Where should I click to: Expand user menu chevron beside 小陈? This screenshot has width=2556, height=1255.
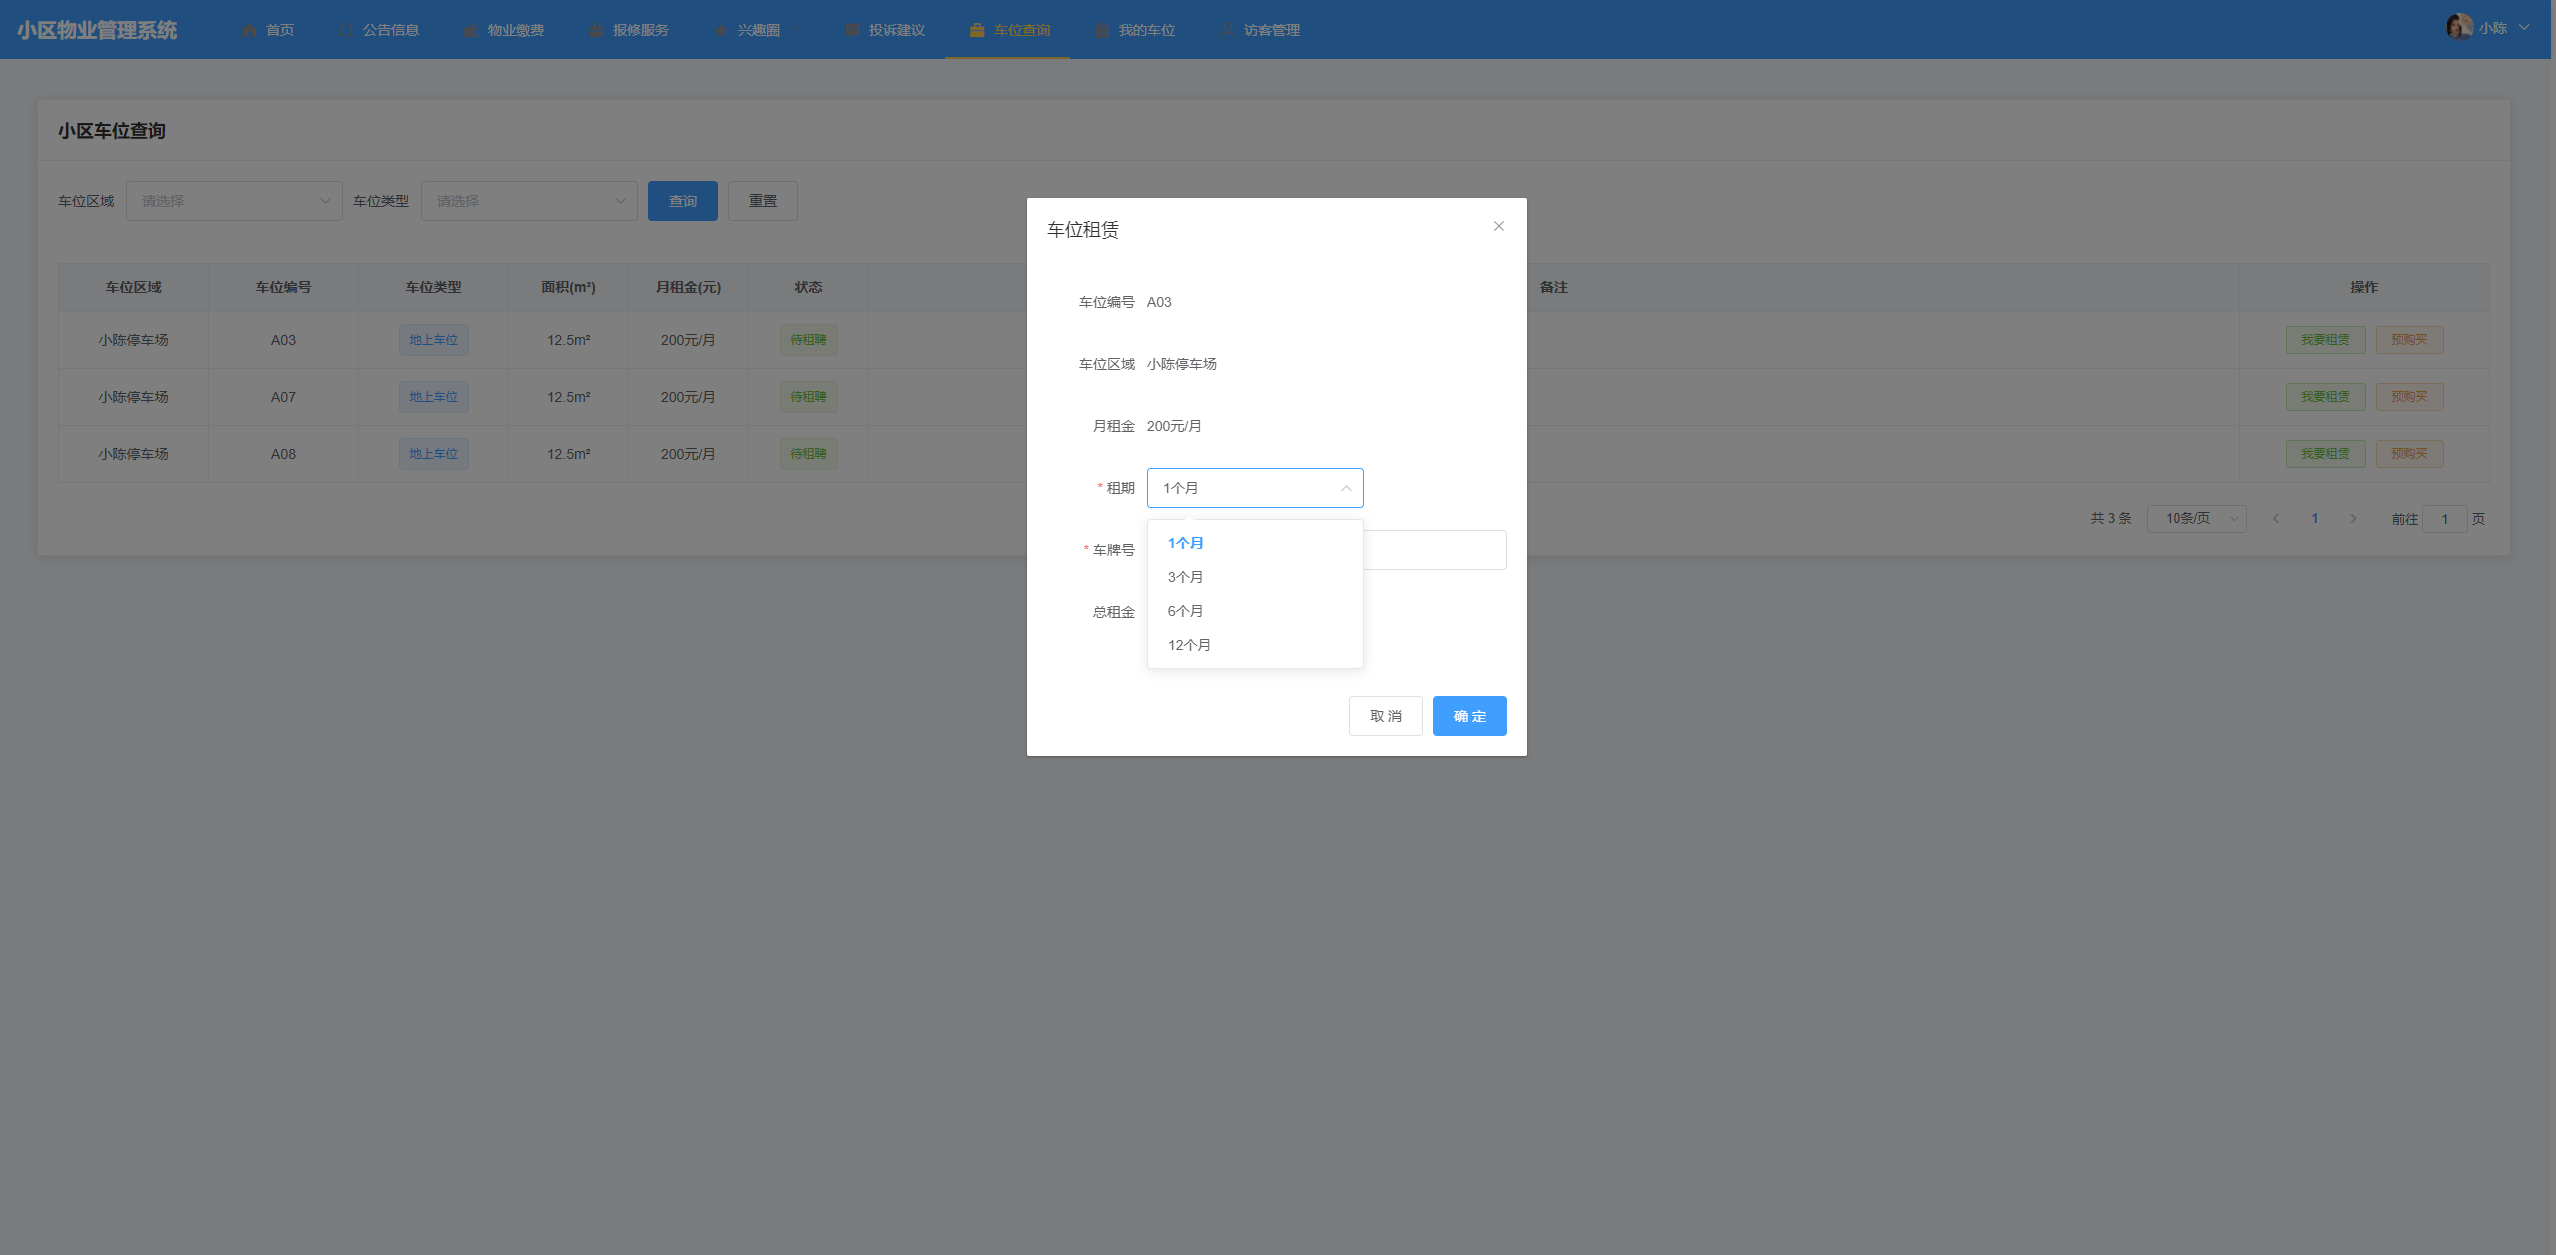tap(2524, 27)
